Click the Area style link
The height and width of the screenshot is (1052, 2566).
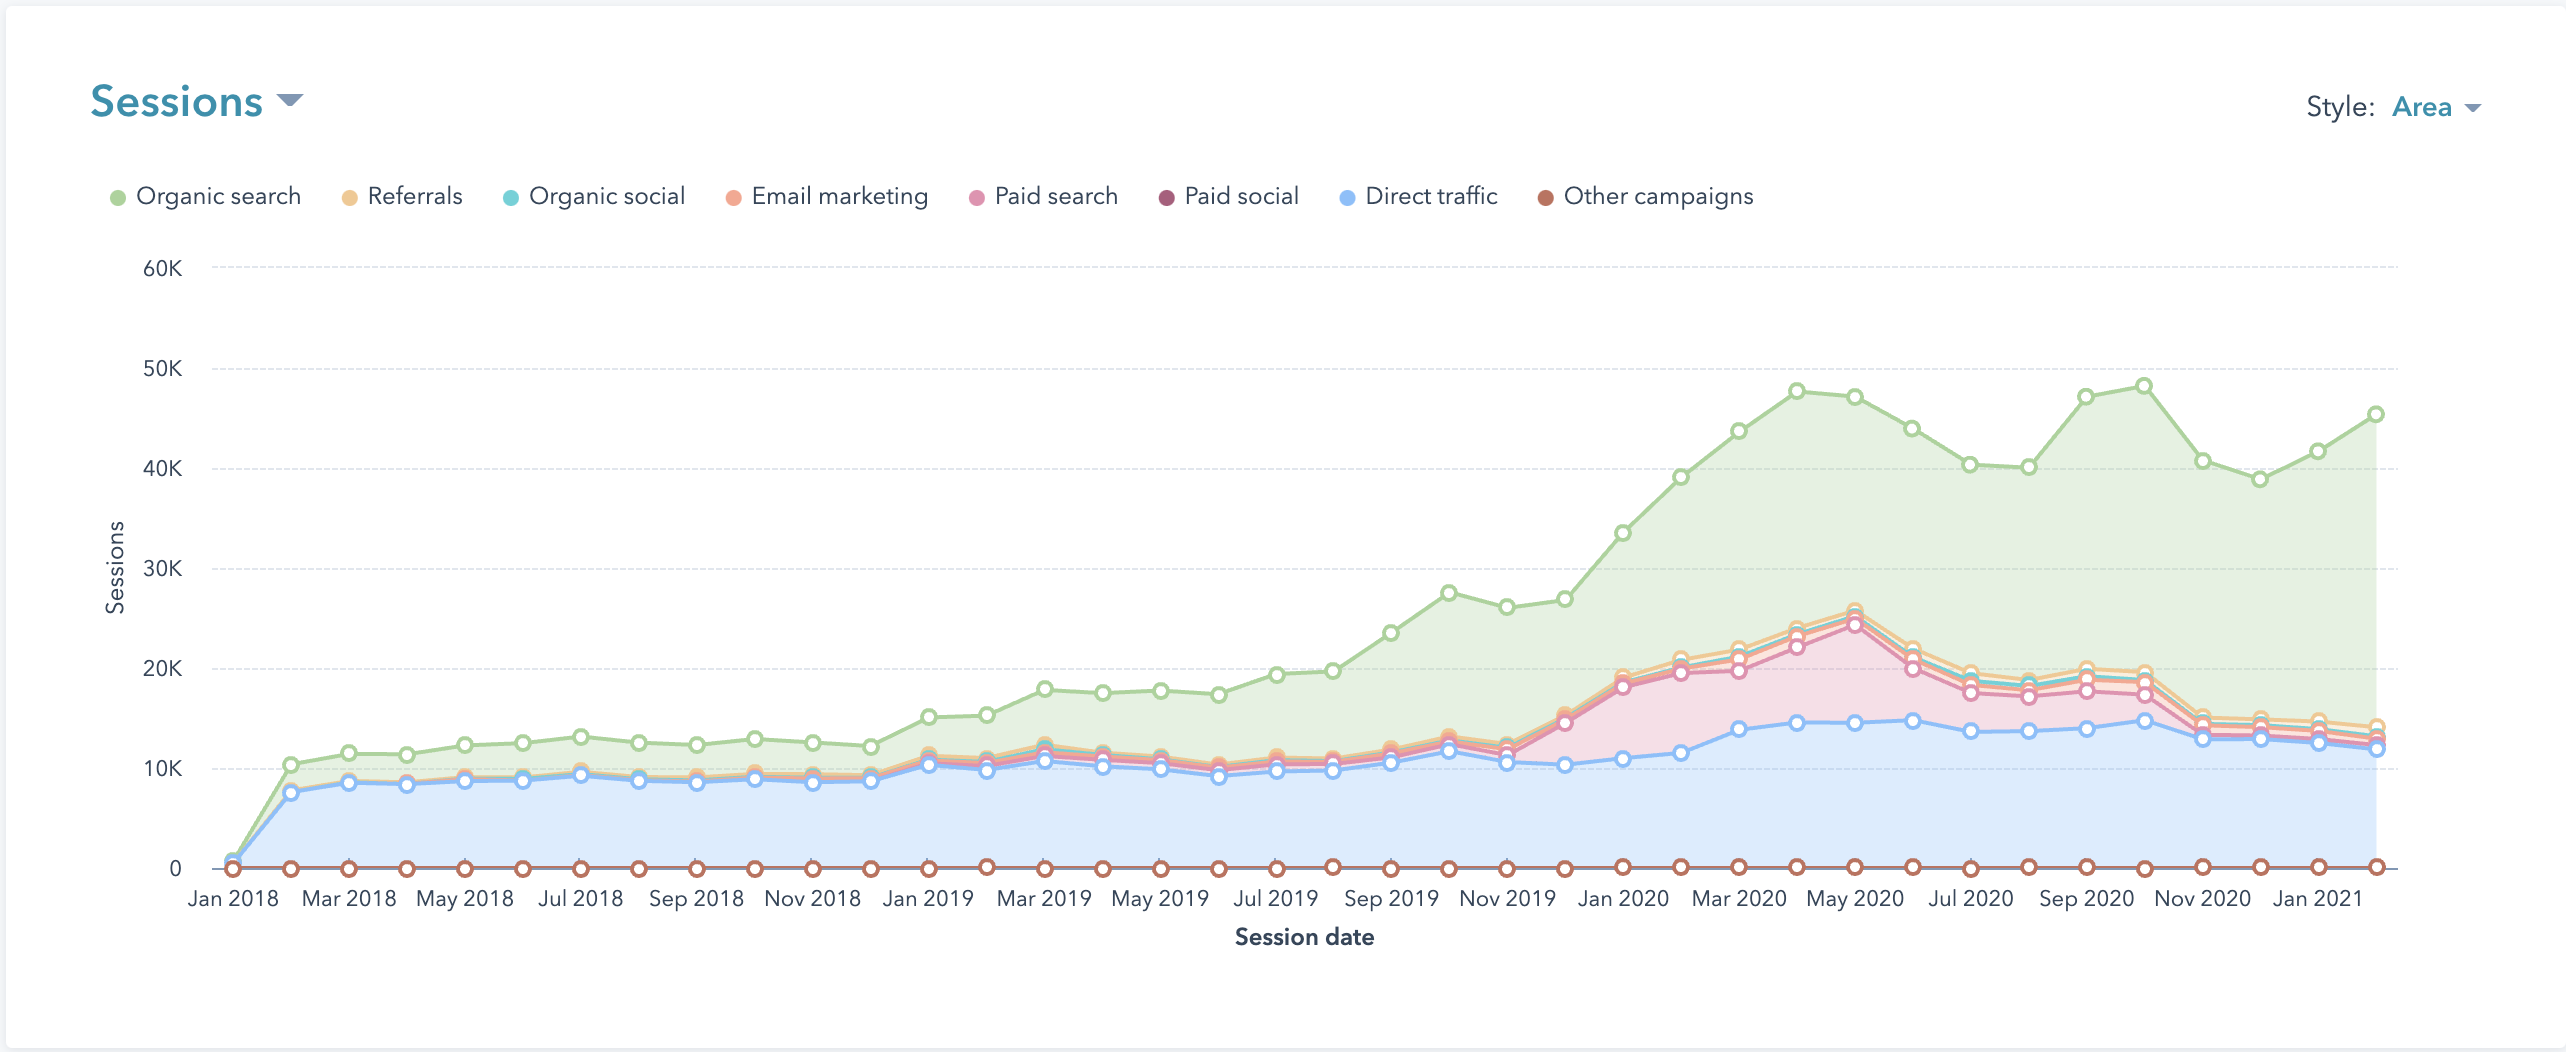2420,107
